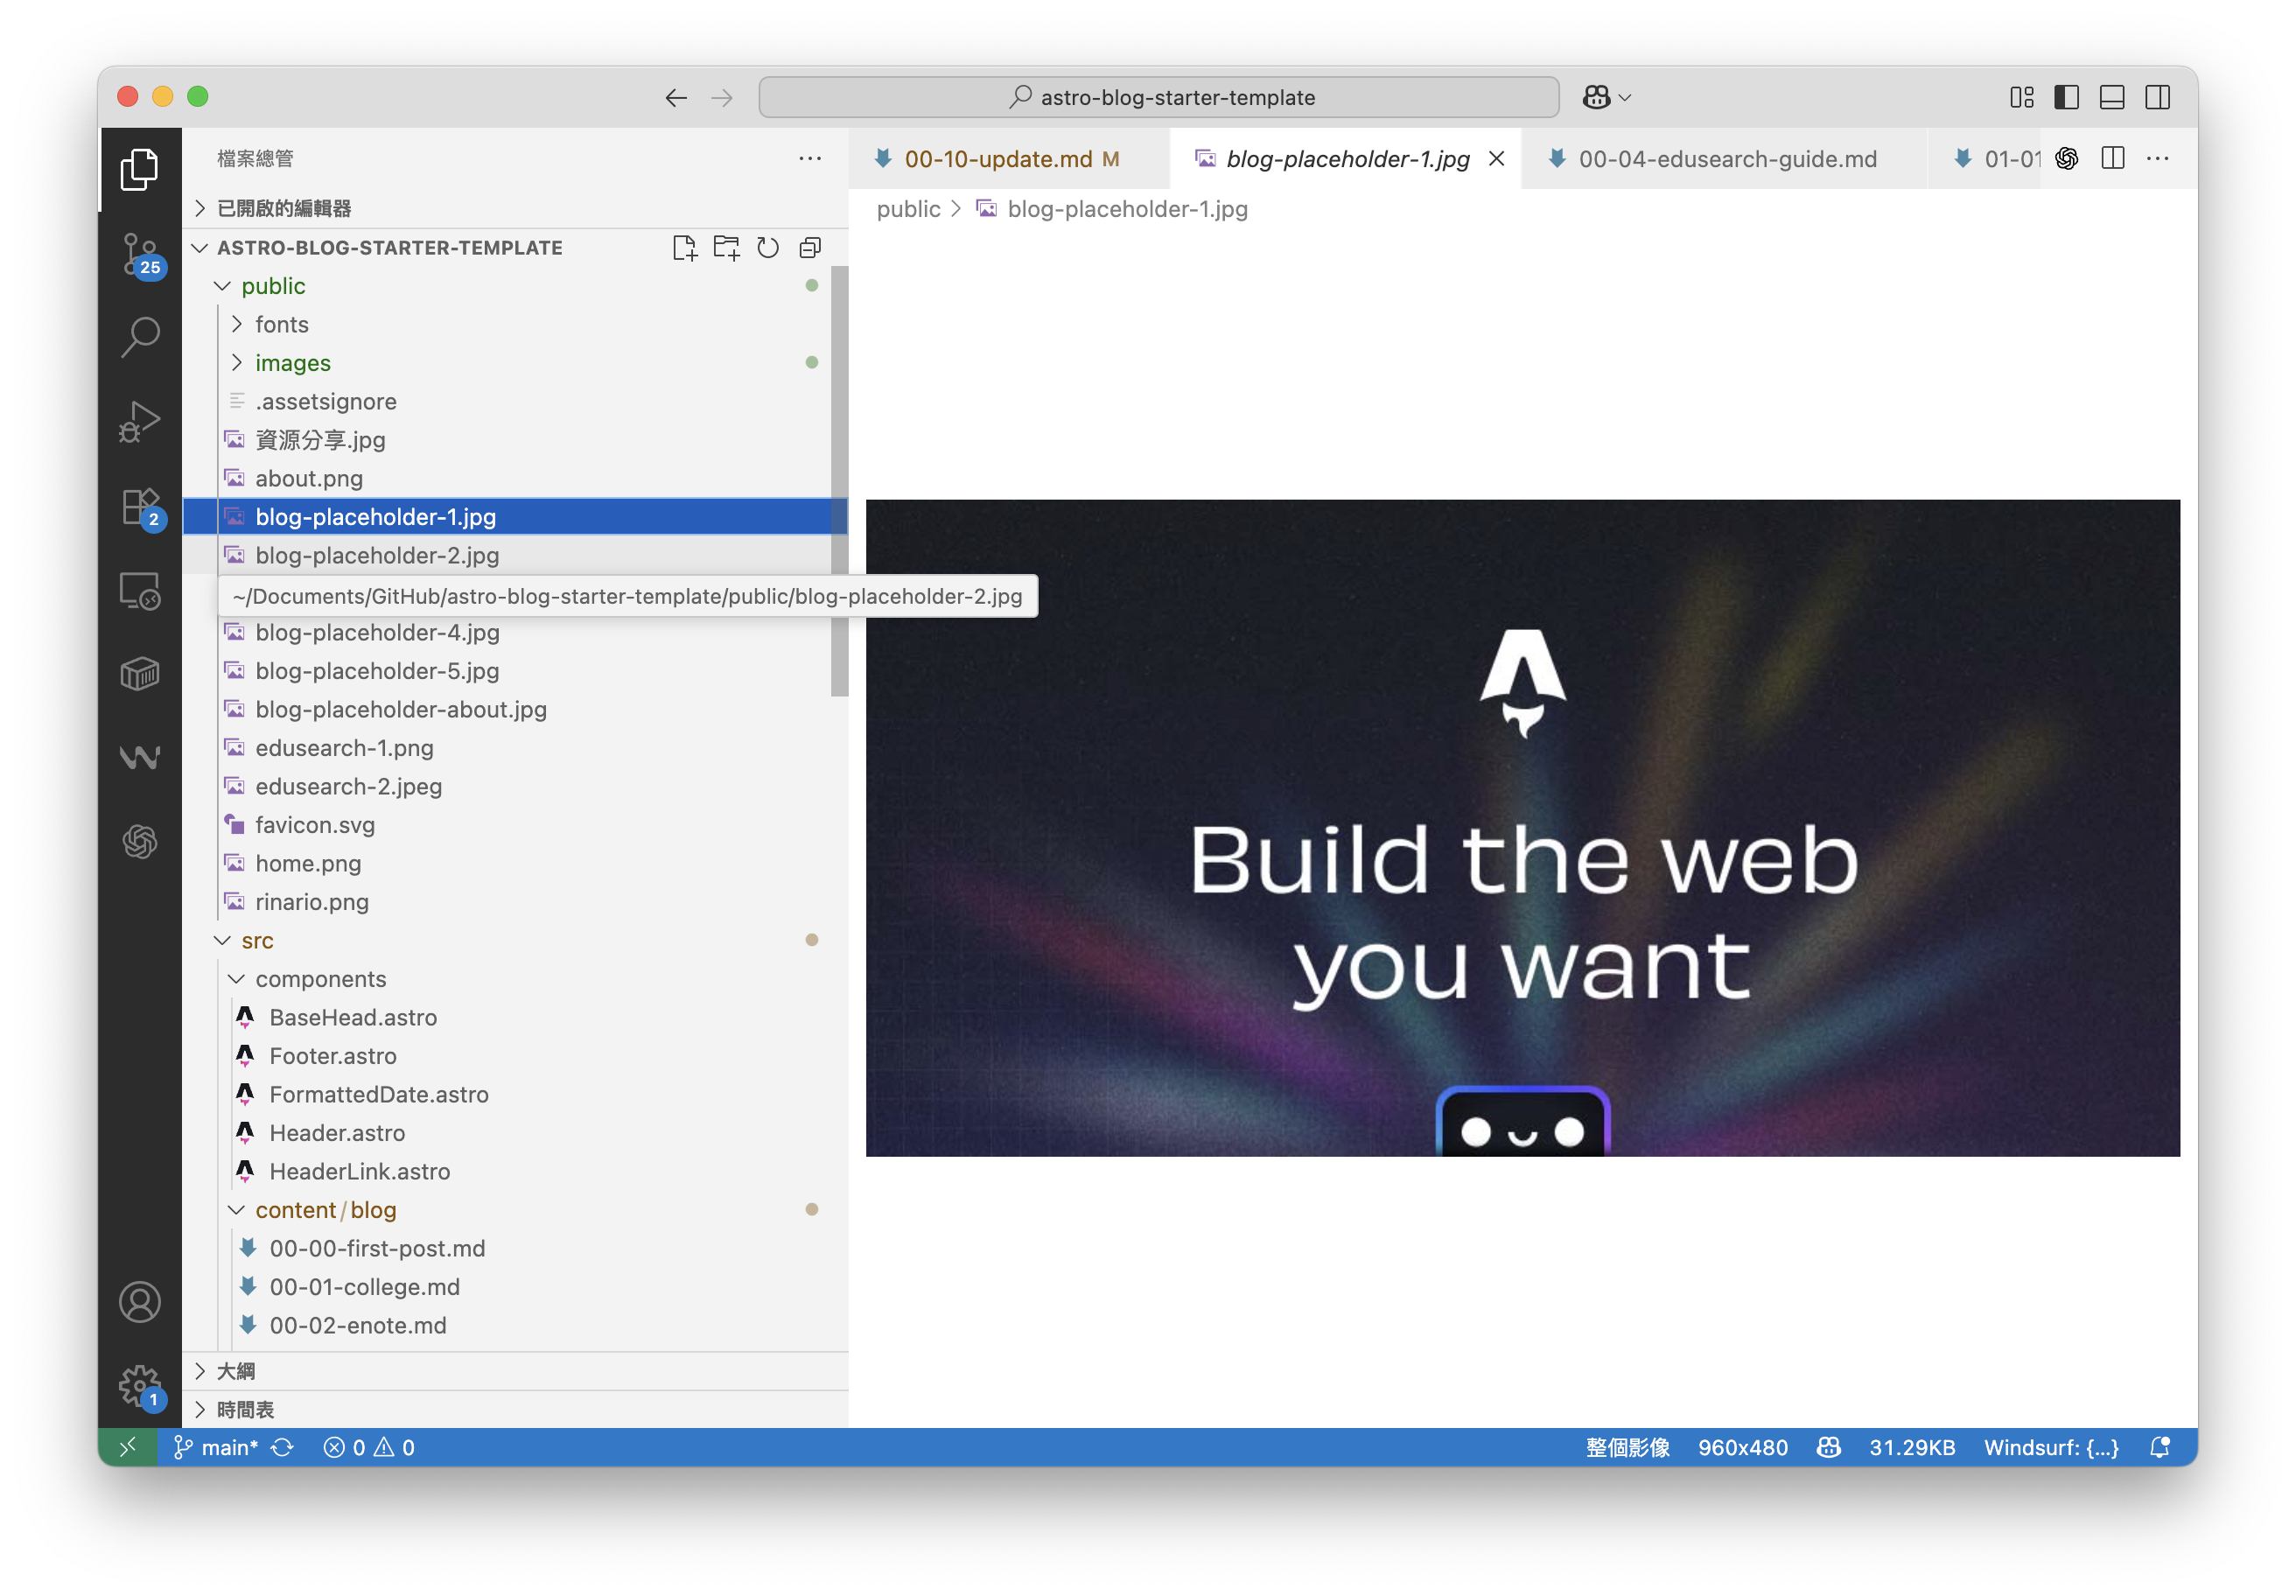This screenshot has width=2296, height=1596.
Task: Open about.png in the explorer
Action: pos(515,478)
